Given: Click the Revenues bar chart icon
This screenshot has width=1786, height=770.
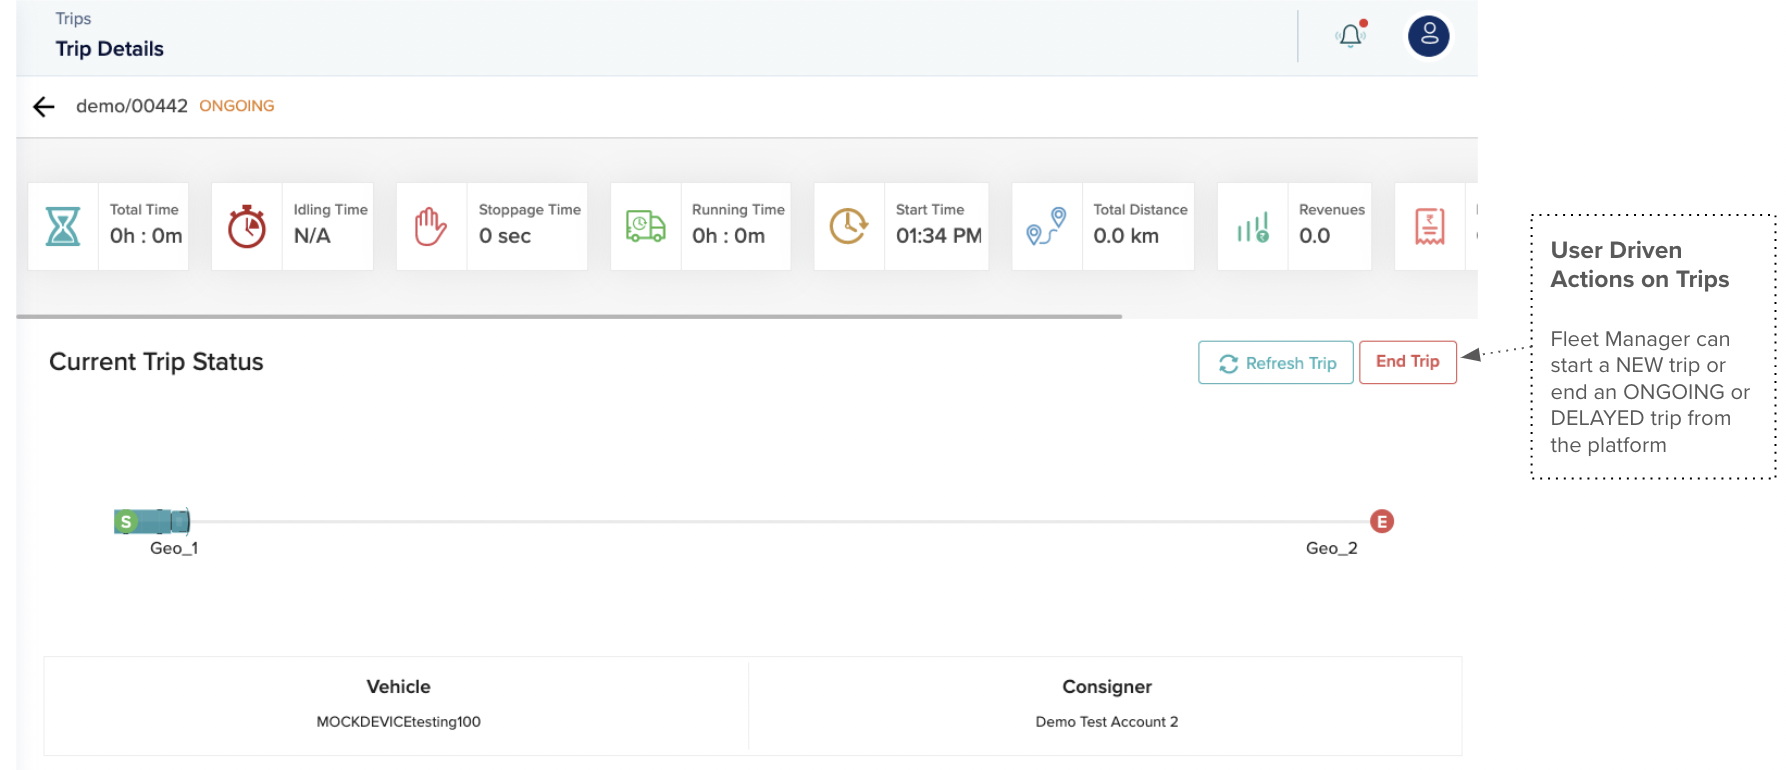Looking at the screenshot, I should tap(1252, 227).
